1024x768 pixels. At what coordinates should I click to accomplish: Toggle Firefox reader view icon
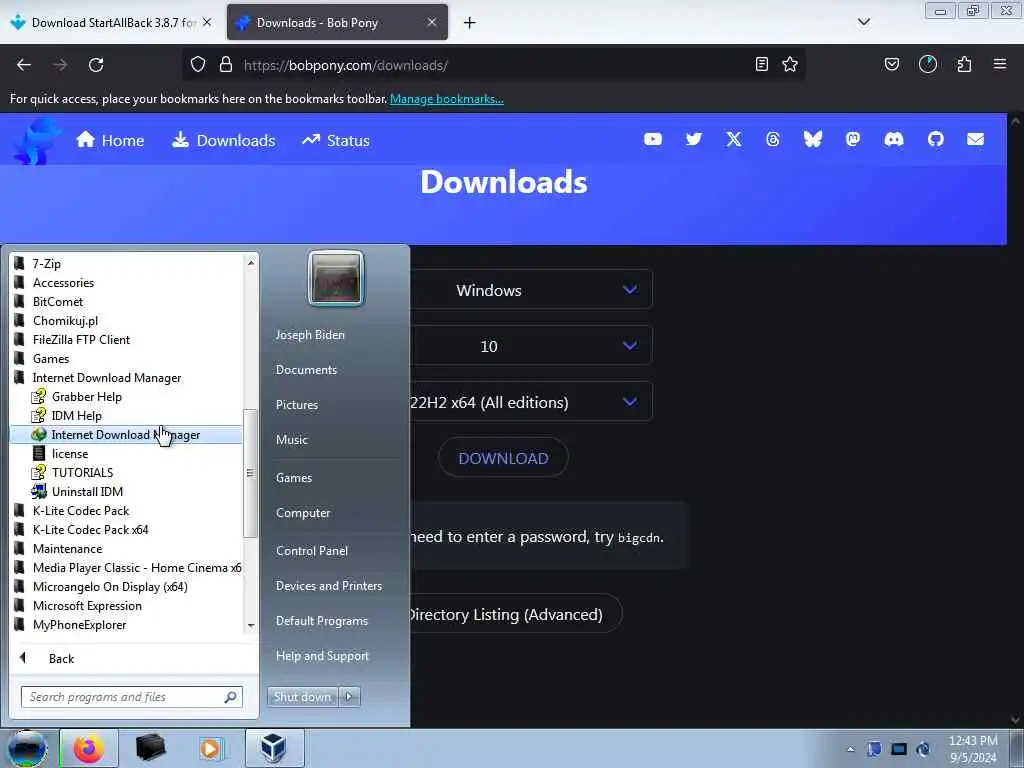pos(761,64)
